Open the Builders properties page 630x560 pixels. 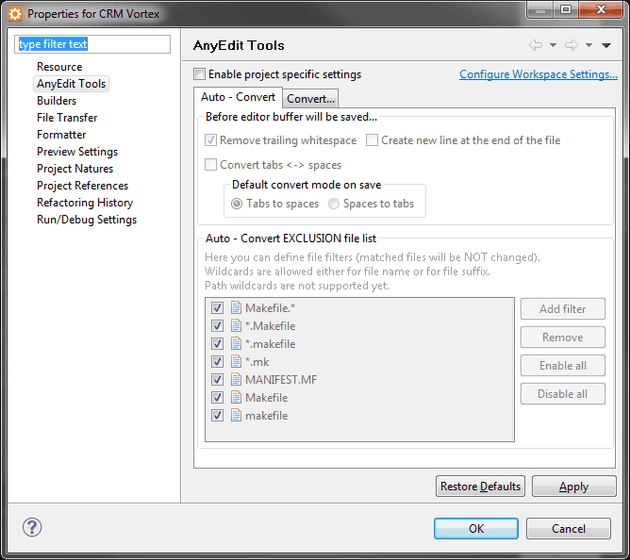pyautogui.click(x=57, y=100)
